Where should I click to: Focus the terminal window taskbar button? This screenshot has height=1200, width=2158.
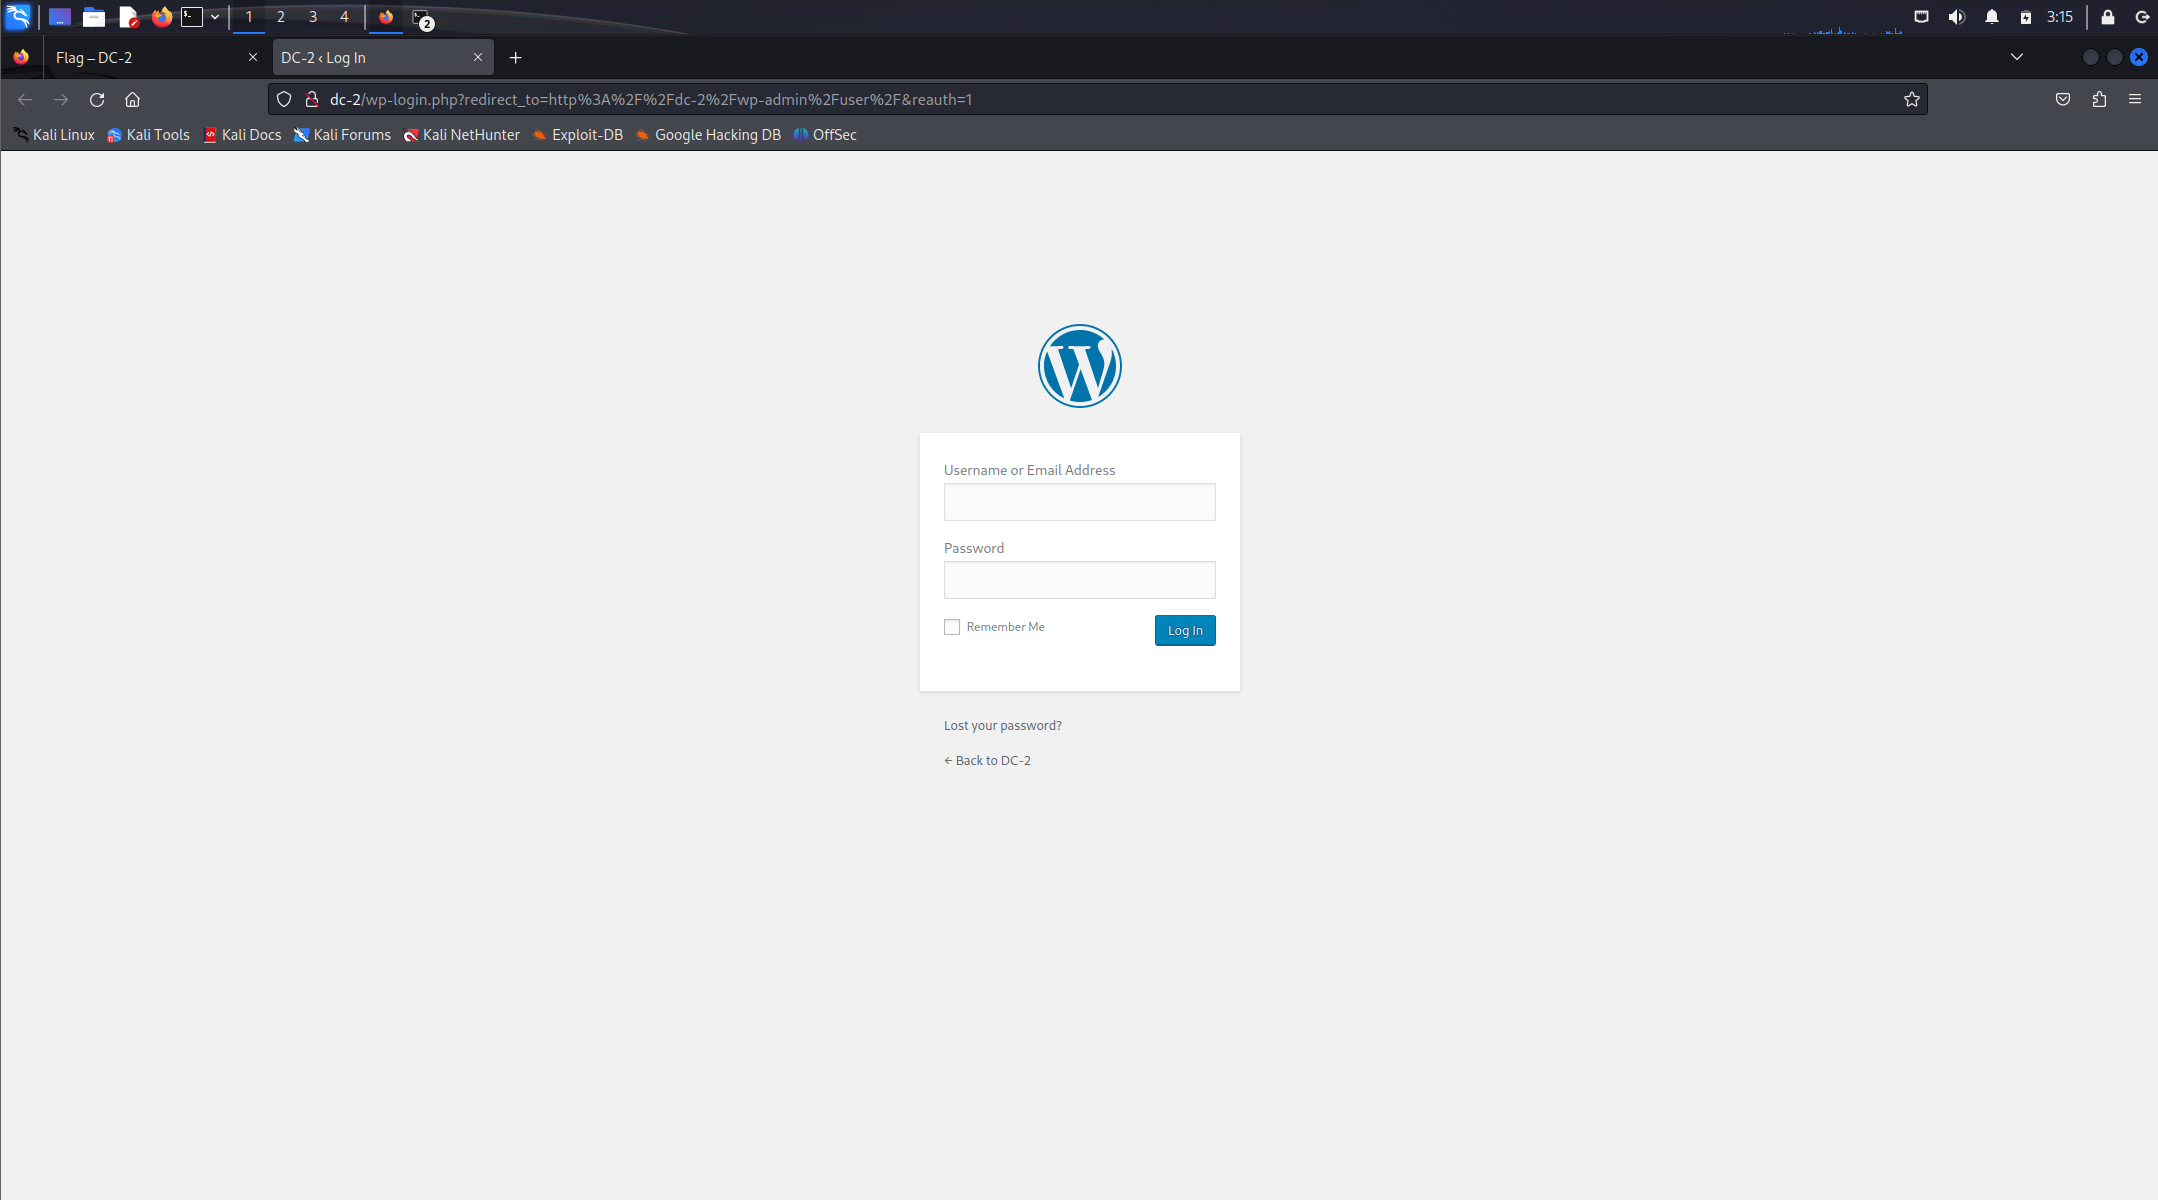click(x=422, y=17)
